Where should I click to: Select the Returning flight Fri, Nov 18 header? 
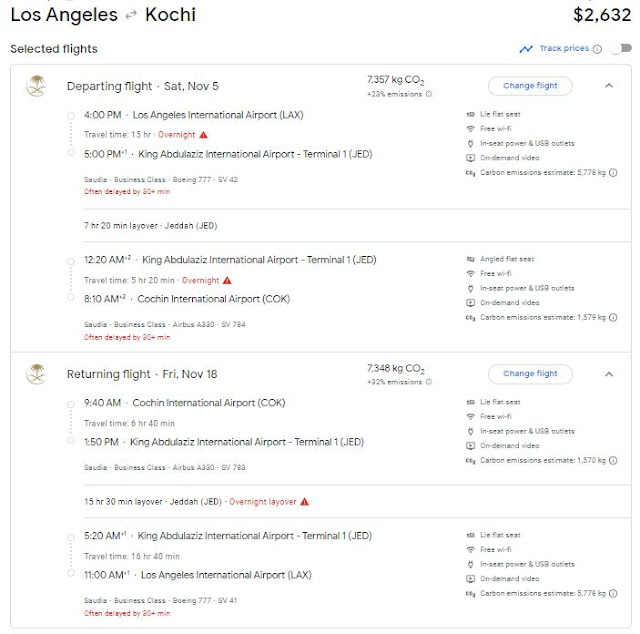tap(141, 375)
